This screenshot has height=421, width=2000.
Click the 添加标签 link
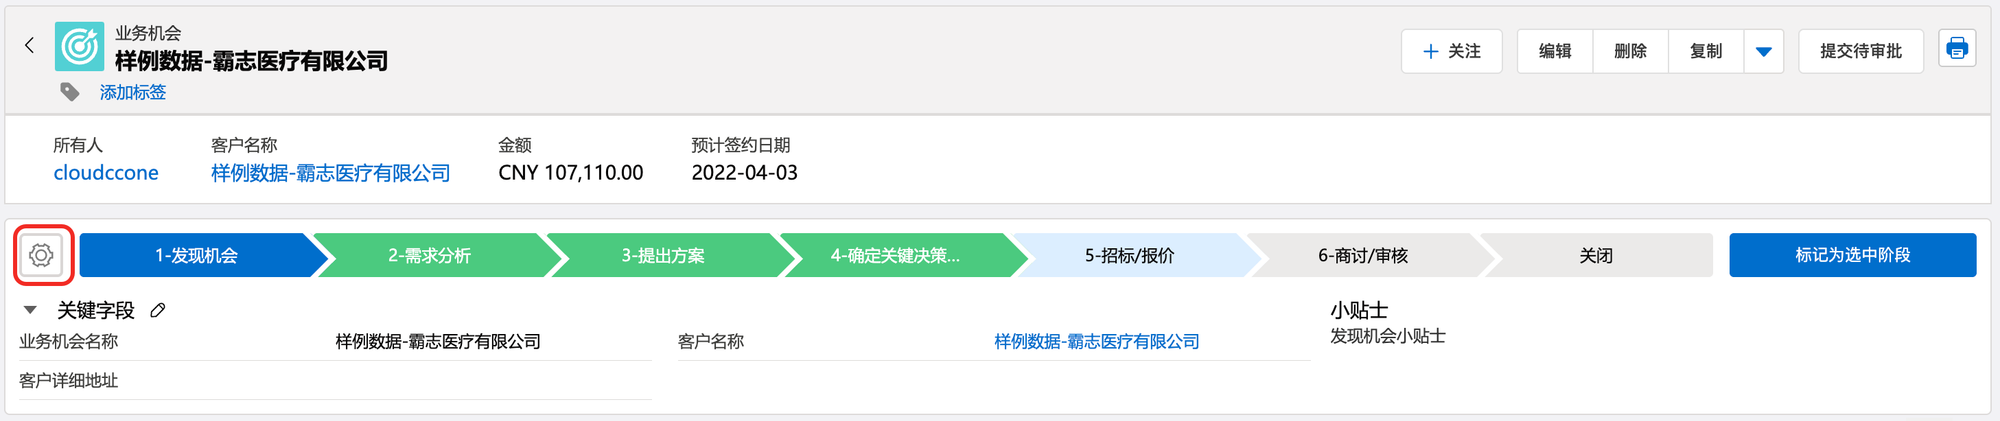(x=133, y=92)
